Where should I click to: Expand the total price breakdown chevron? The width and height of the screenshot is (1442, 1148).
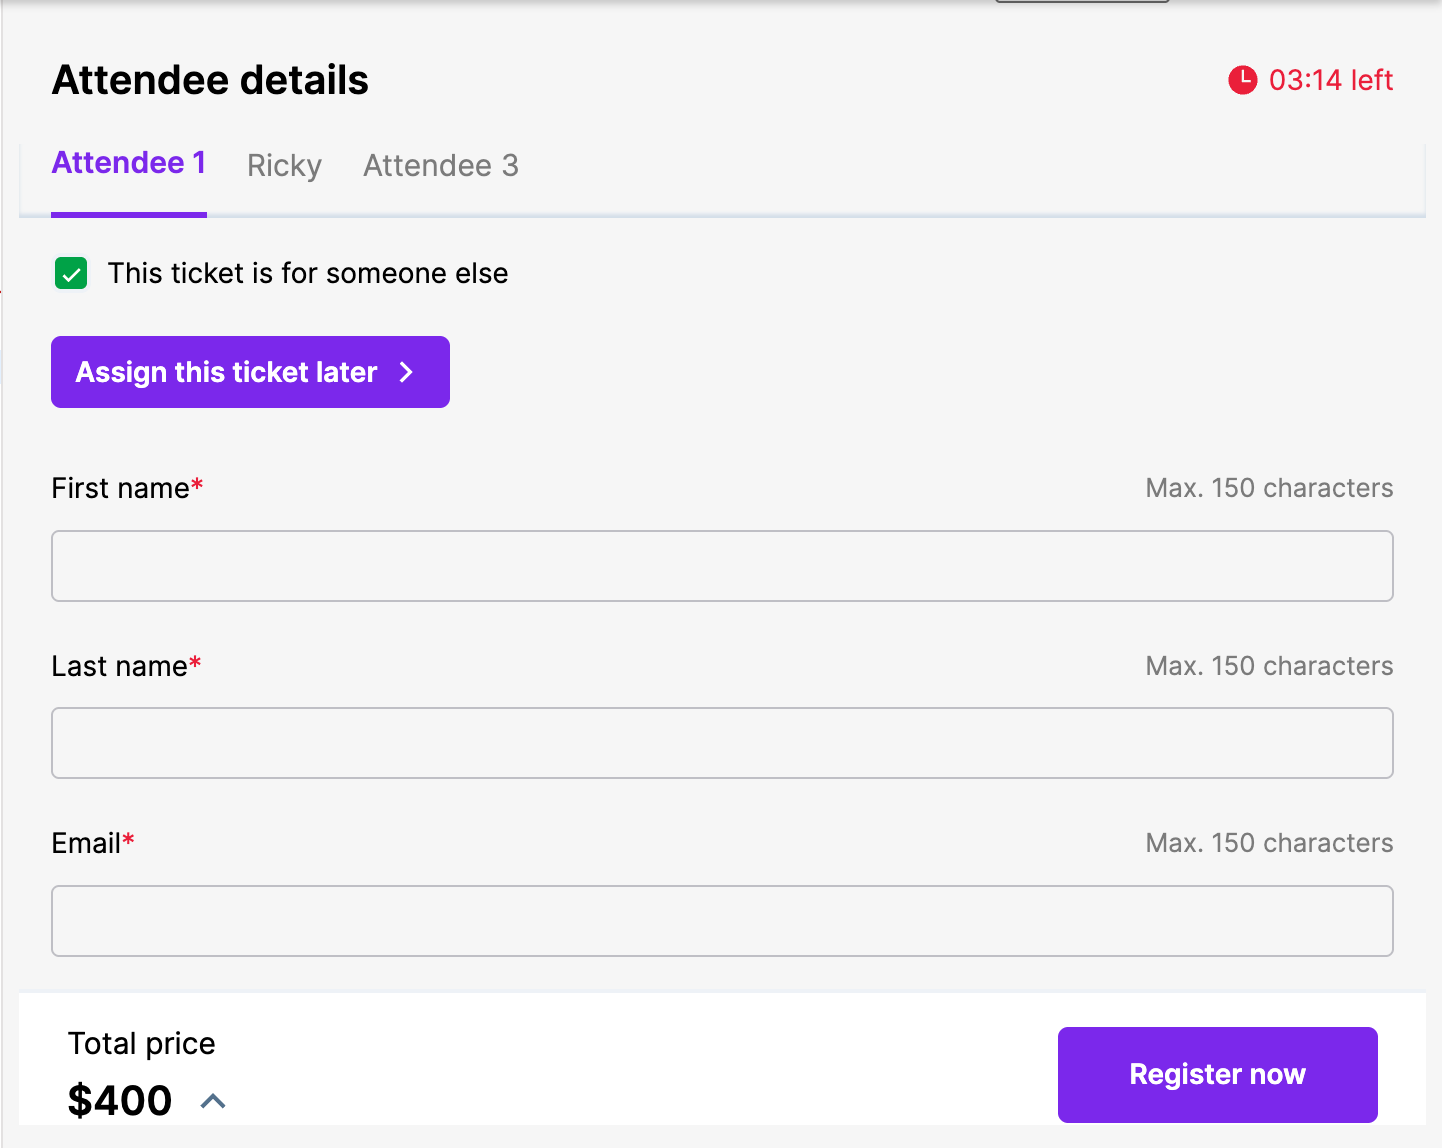click(213, 1101)
